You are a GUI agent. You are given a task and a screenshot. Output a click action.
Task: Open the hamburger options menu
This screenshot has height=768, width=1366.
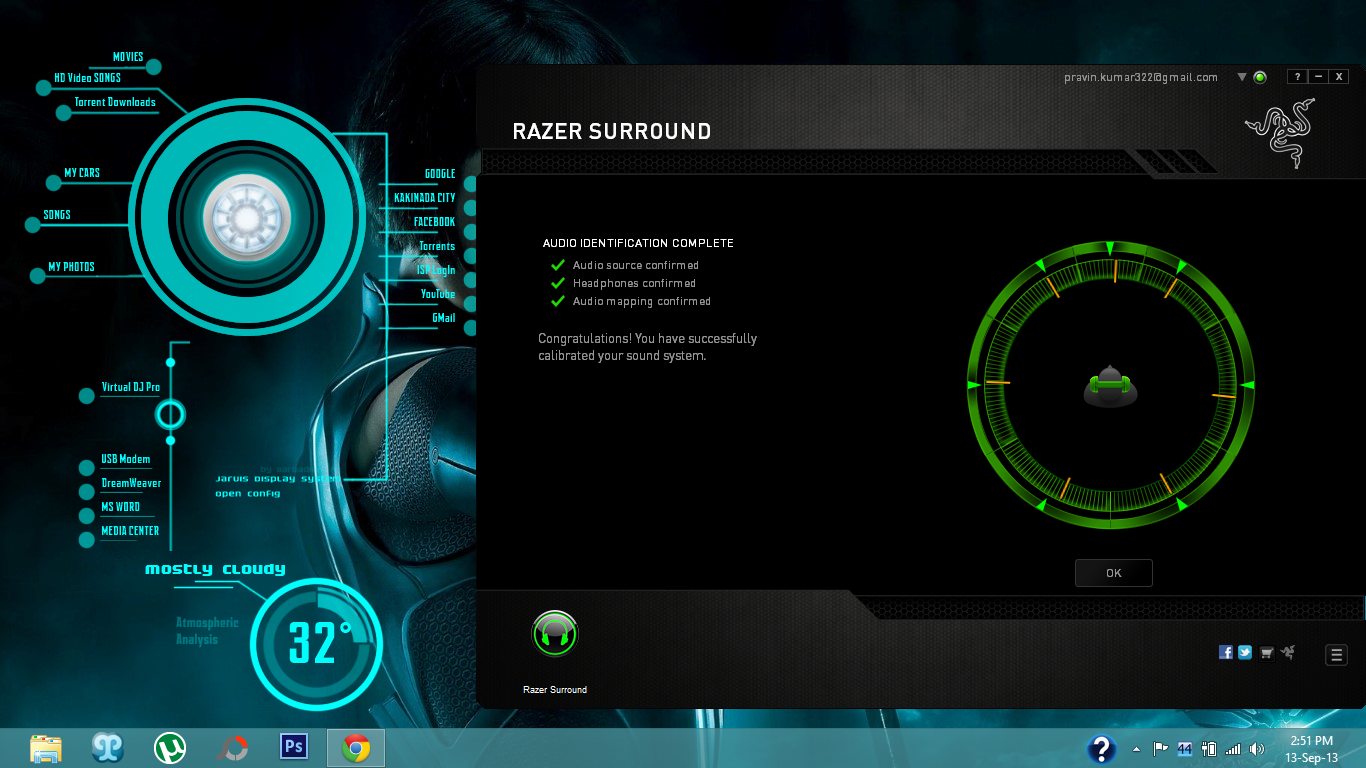click(1336, 655)
